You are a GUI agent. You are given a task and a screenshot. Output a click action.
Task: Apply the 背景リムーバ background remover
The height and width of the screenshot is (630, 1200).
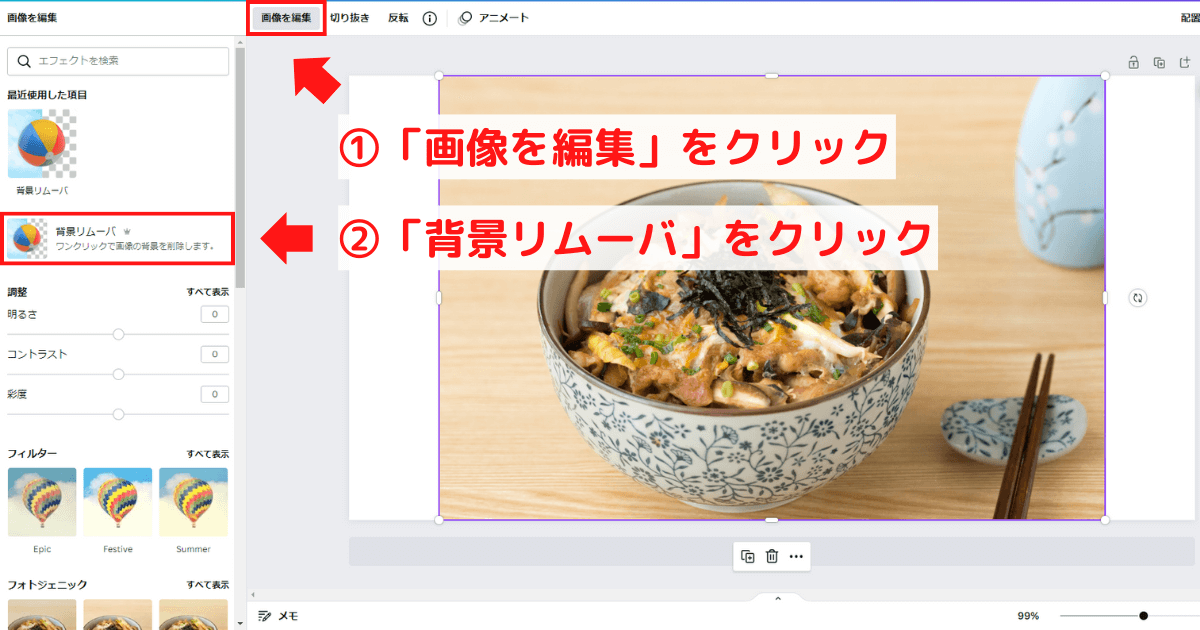(x=117, y=237)
